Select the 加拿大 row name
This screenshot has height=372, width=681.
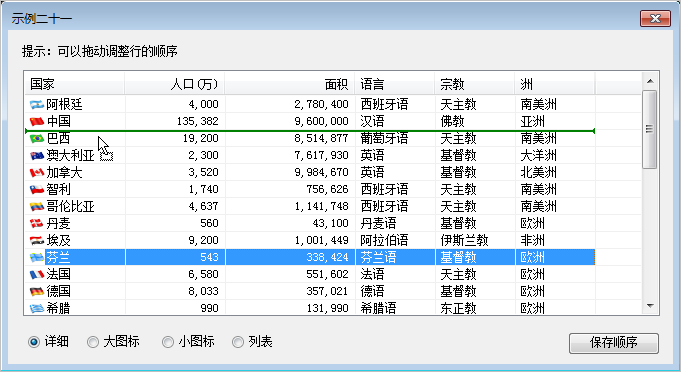point(64,172)
